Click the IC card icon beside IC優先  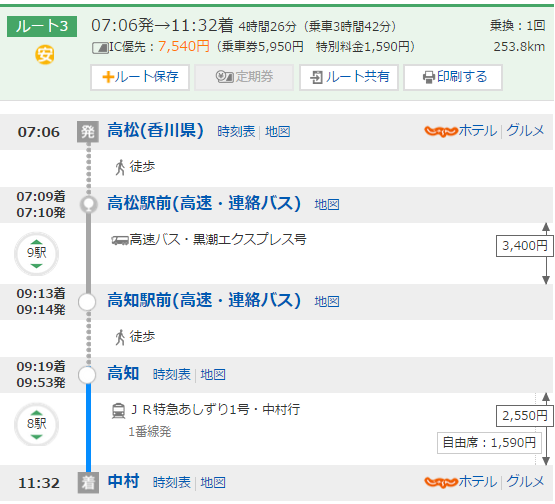tap(100, 47)
